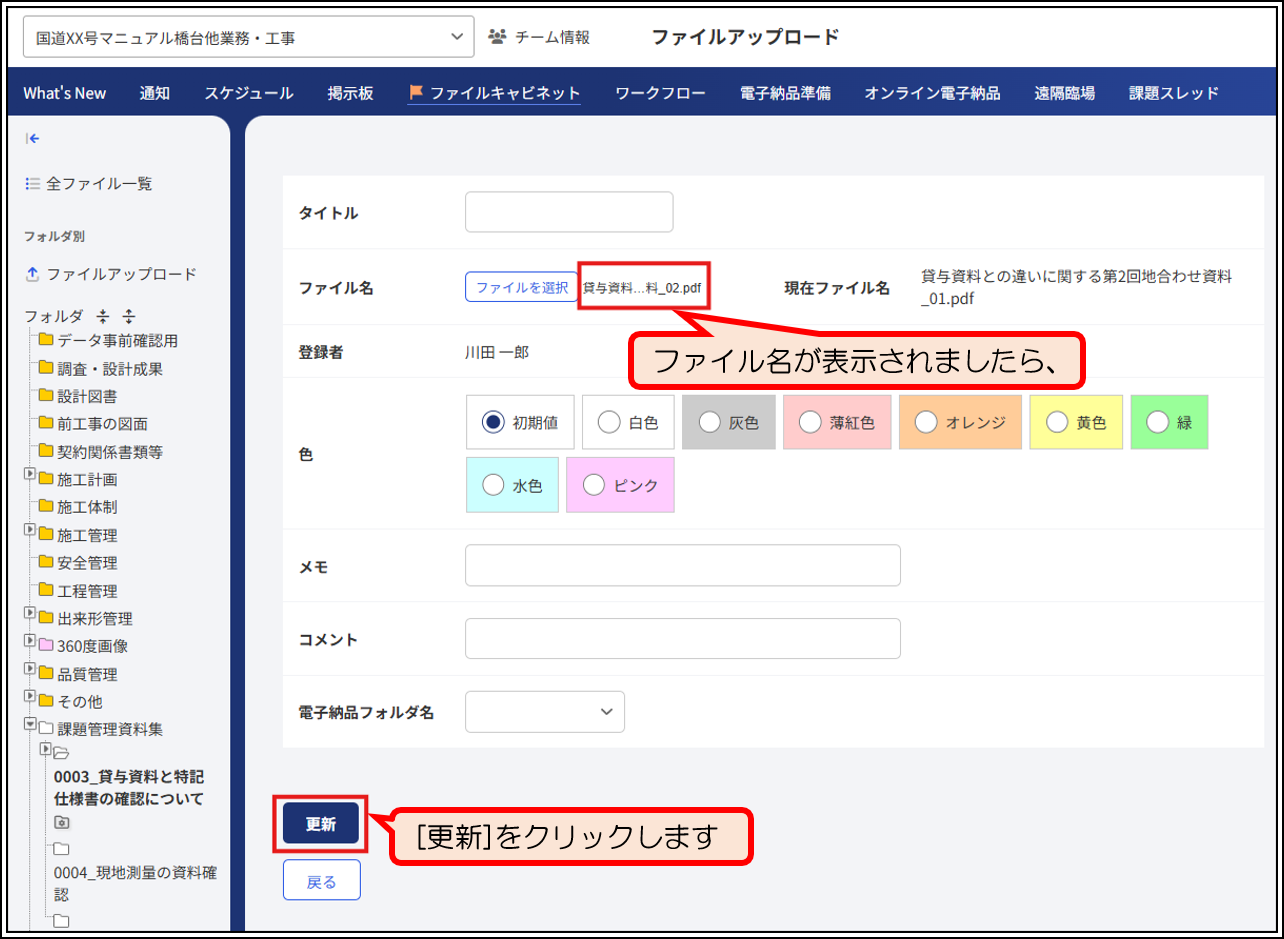Switch to the ワークフロー tab
The height and width of the screenshot is (939, 1284).
tap(661, 93)
